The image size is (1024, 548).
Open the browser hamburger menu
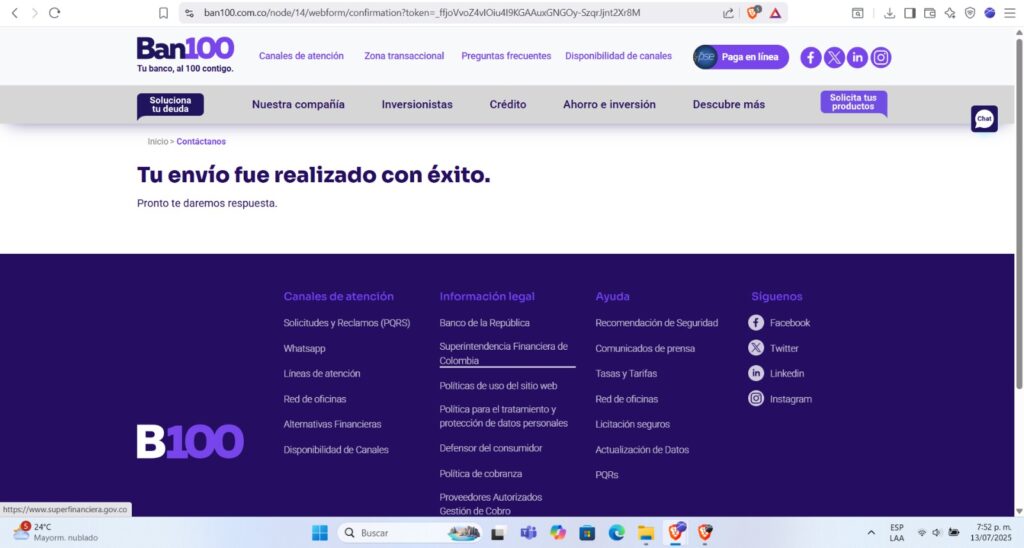point(1010,13)
